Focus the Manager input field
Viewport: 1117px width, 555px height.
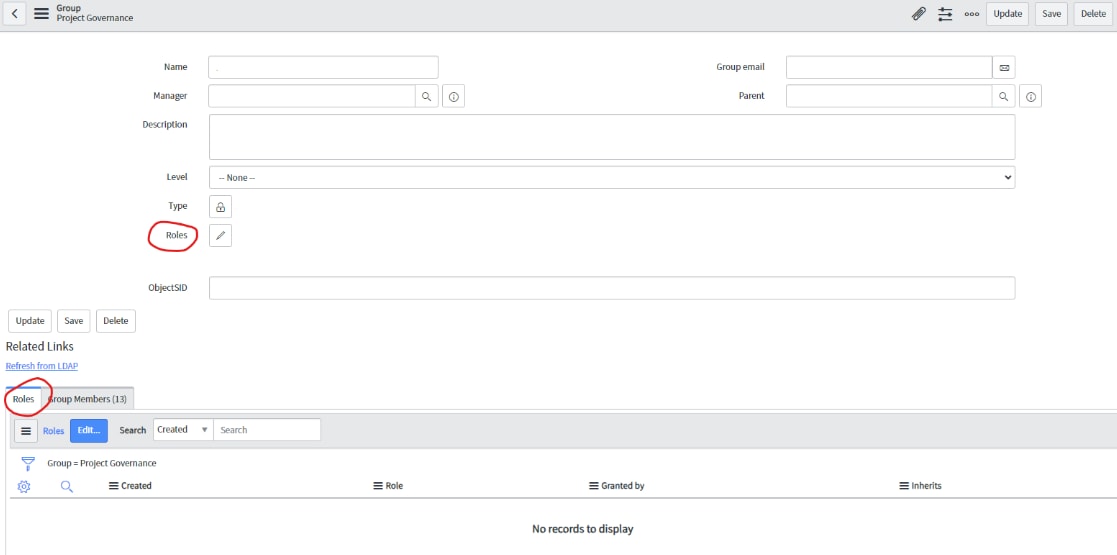click(x=312, y=96)
